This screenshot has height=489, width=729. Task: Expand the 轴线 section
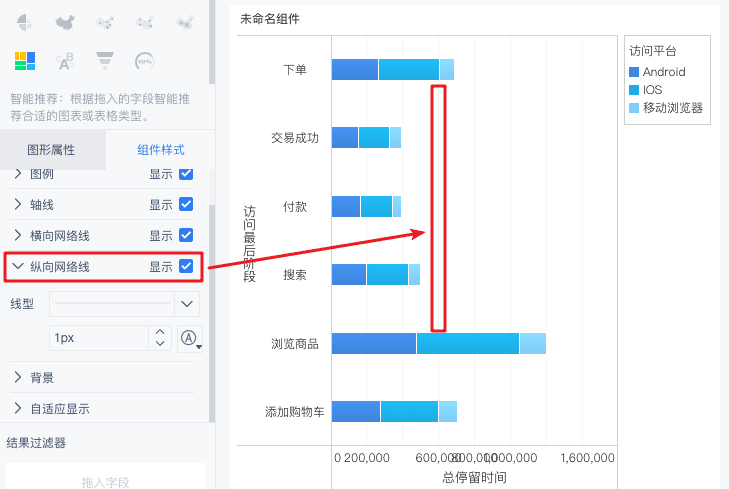click(x=18, y=204)
